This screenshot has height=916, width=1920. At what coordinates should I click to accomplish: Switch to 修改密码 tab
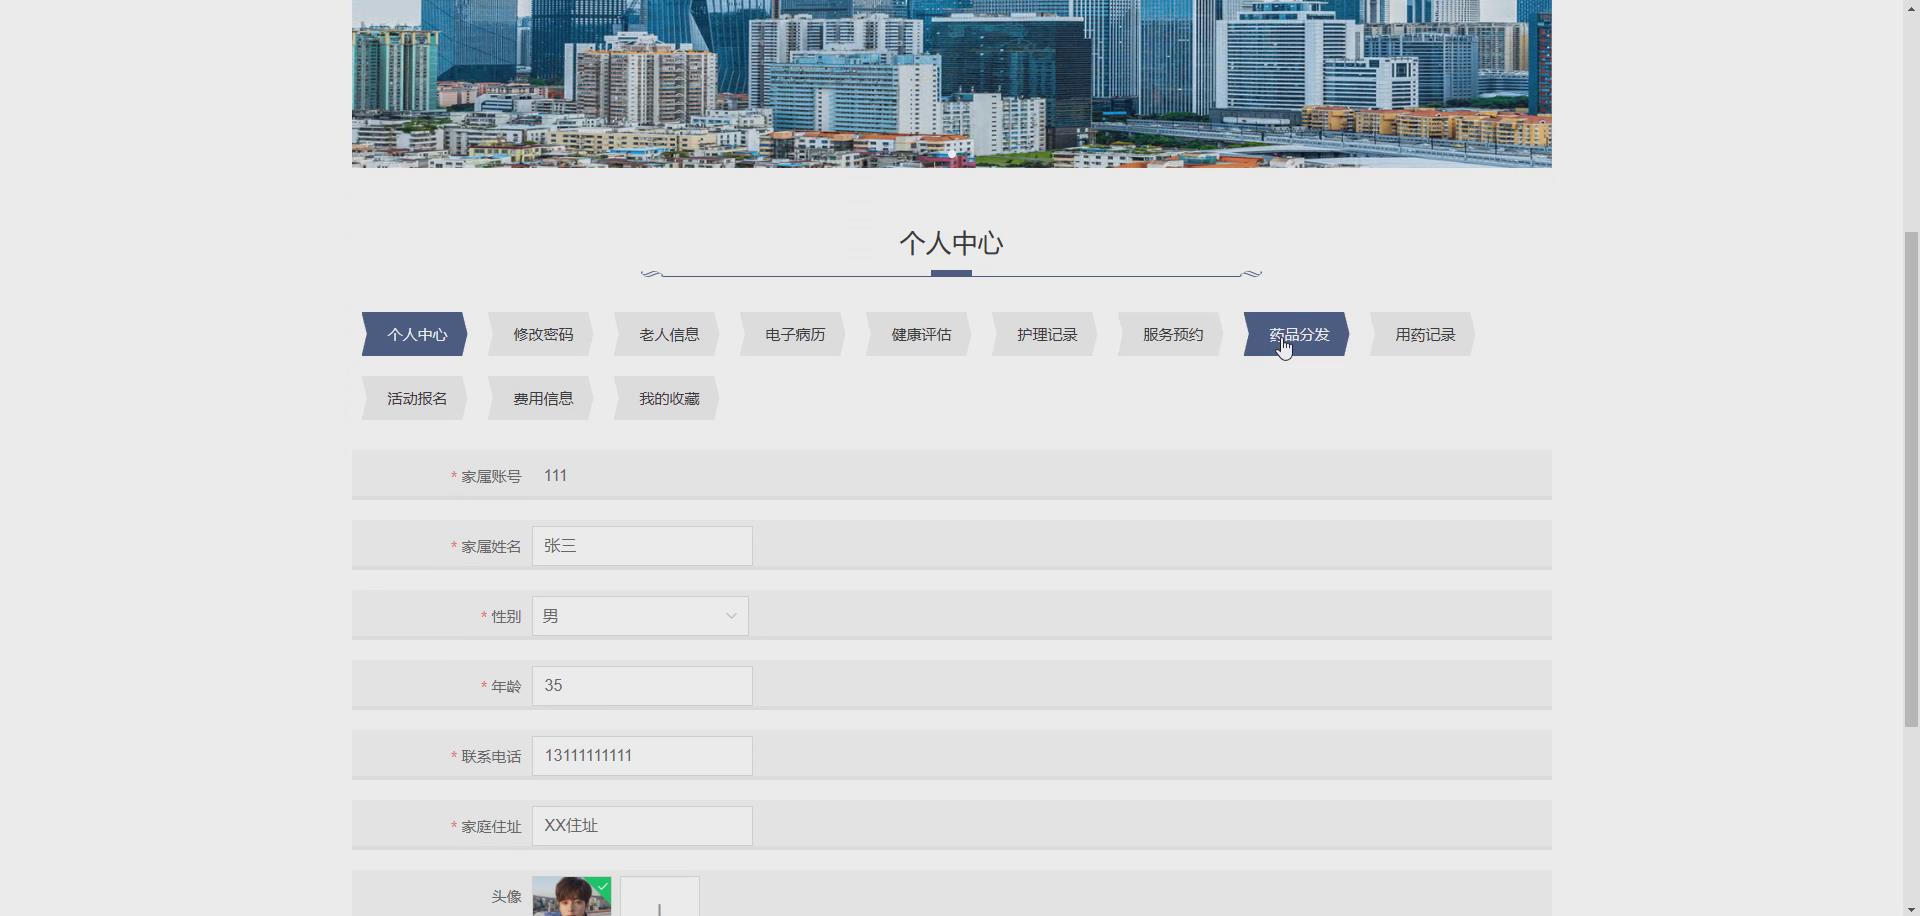[x=541, y=334]
